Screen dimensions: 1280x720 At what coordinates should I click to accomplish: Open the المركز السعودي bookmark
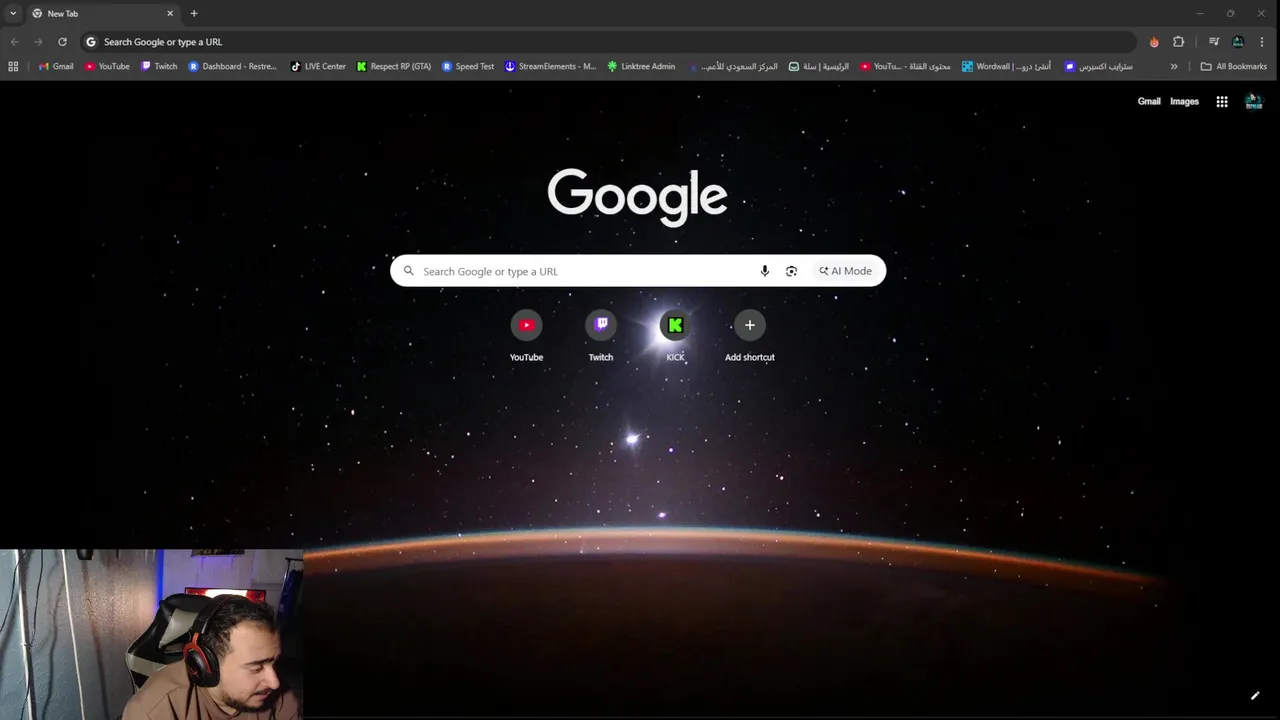tap(732, 66)
